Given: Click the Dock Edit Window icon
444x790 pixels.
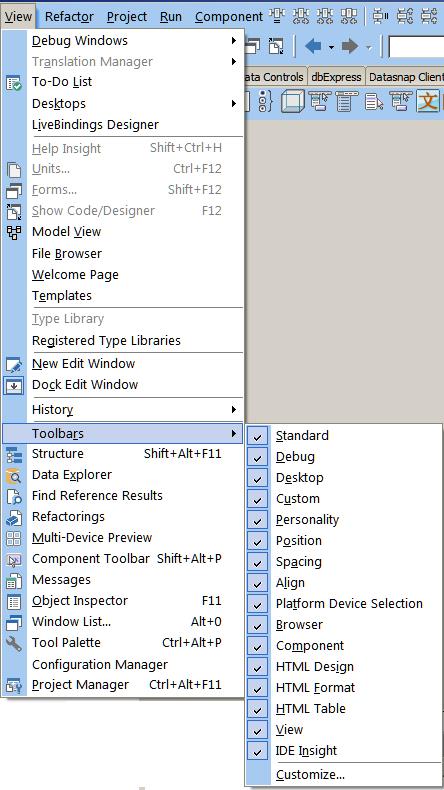Looking at the screenshot, I should click(x=14, y=385).
